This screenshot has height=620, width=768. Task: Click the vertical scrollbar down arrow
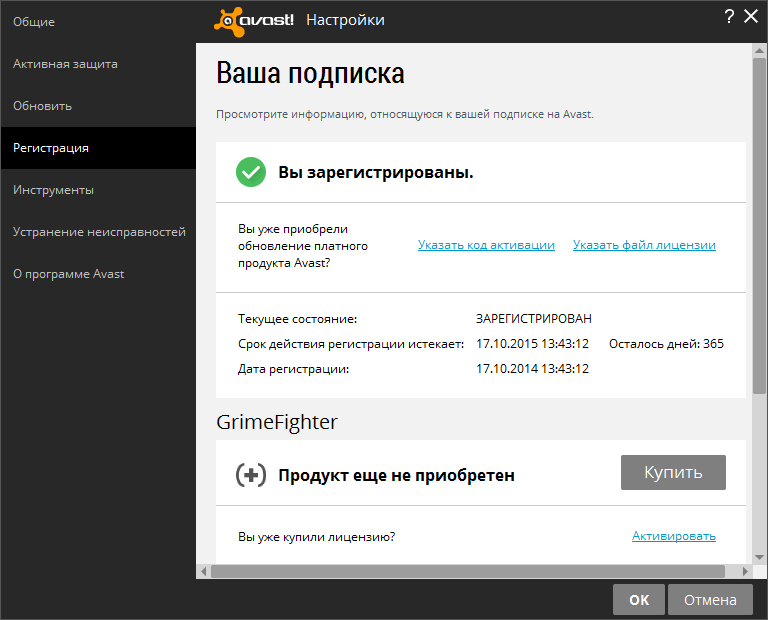coord(759,557)
